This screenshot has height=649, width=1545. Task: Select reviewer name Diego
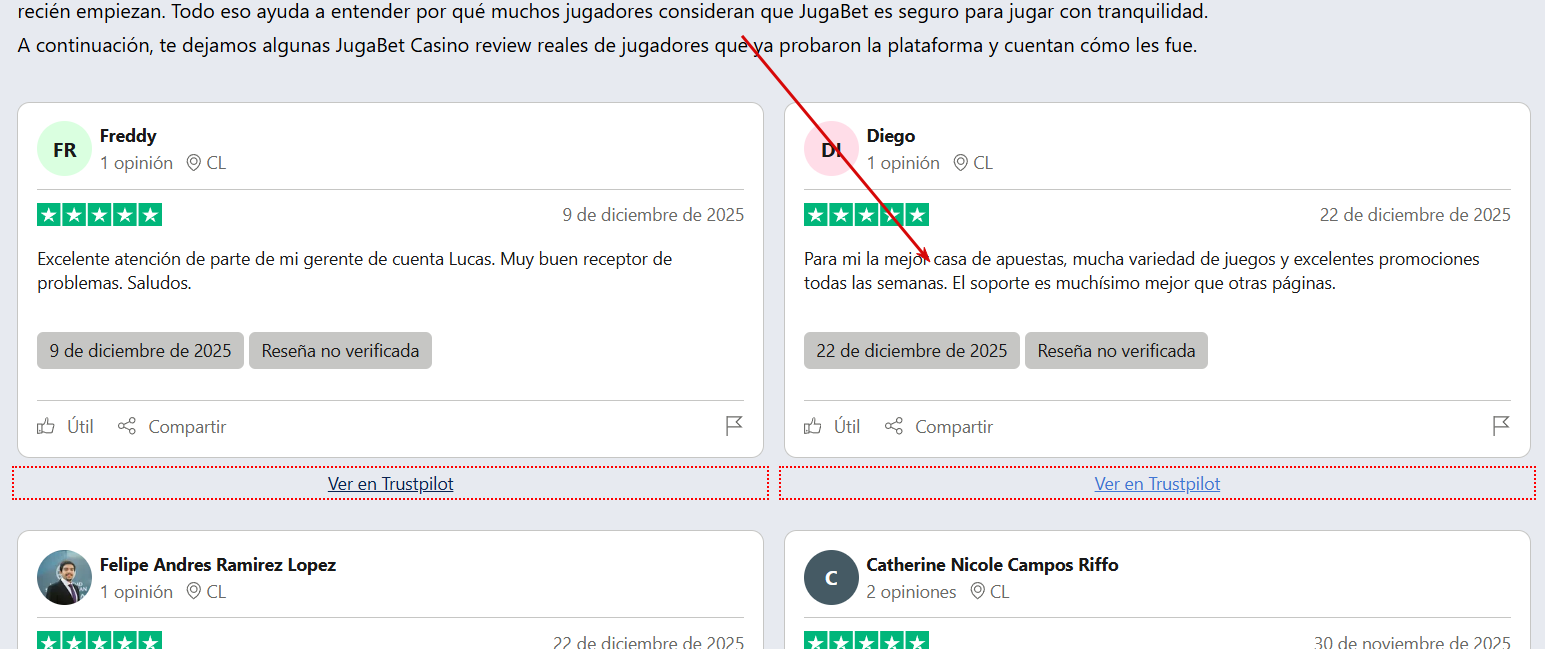coord(891,136)
